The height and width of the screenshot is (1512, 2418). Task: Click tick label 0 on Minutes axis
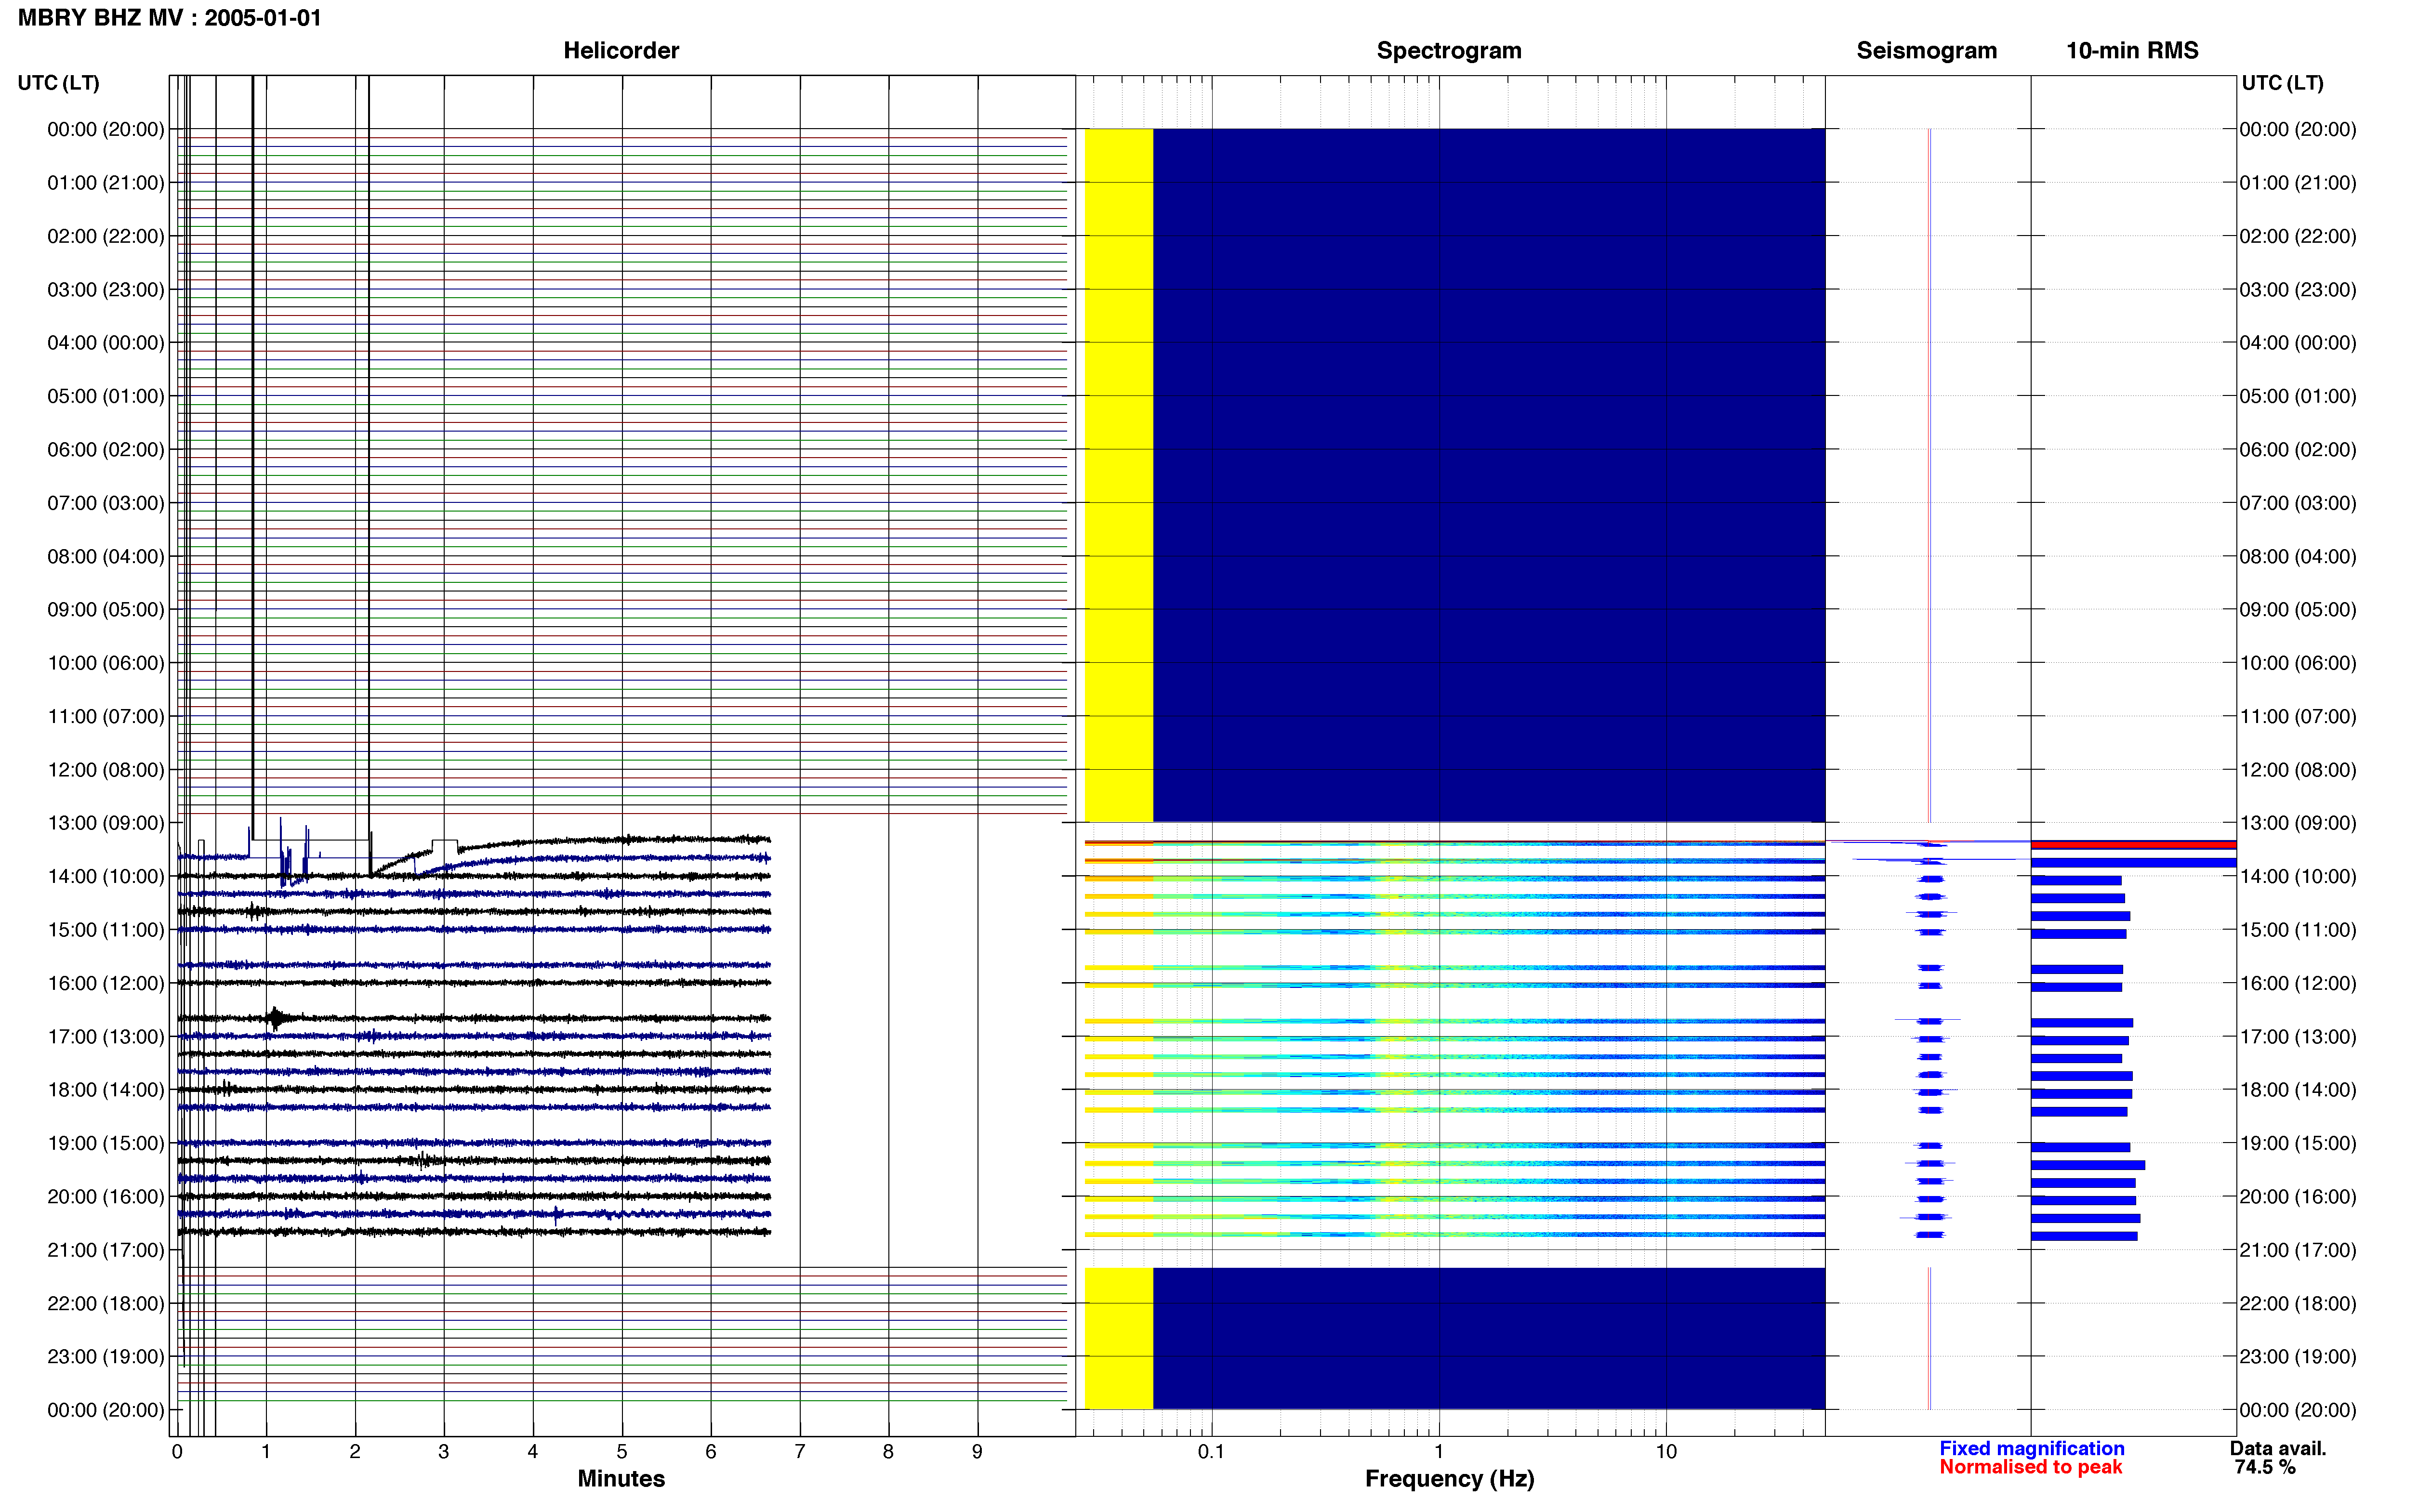(x=177, y=1452)
